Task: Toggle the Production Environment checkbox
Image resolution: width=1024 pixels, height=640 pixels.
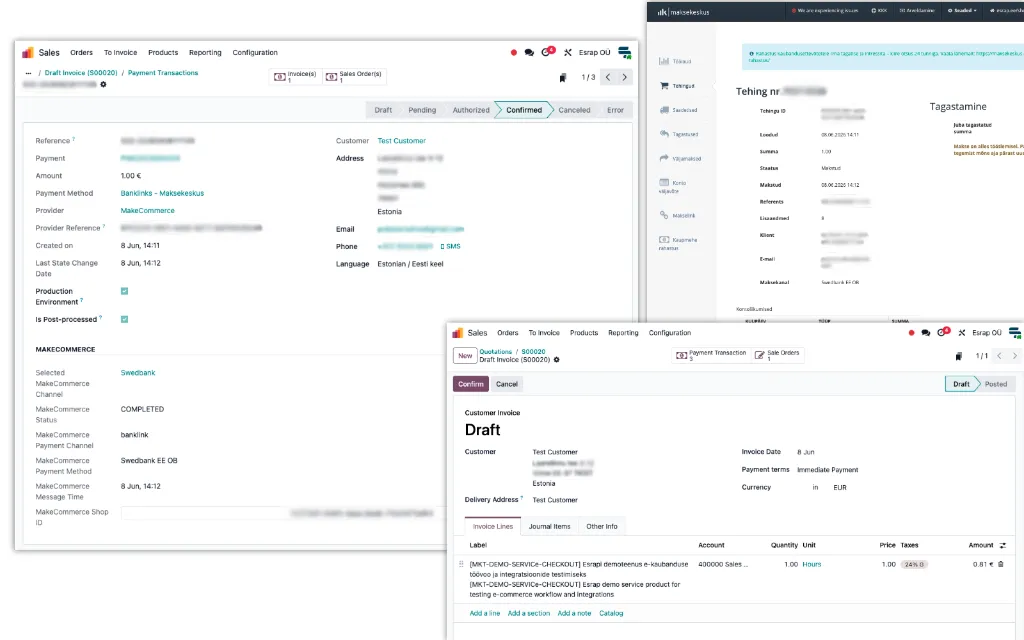Action: point(124,291)
